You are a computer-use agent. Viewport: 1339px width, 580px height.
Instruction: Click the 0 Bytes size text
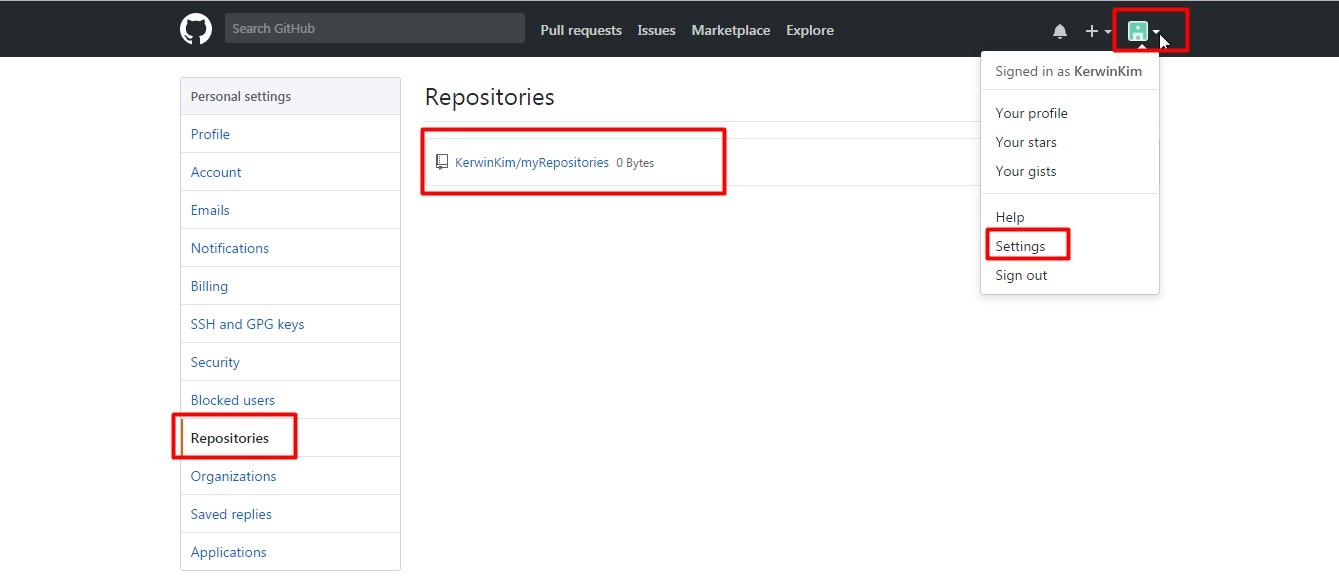[635, 163]
